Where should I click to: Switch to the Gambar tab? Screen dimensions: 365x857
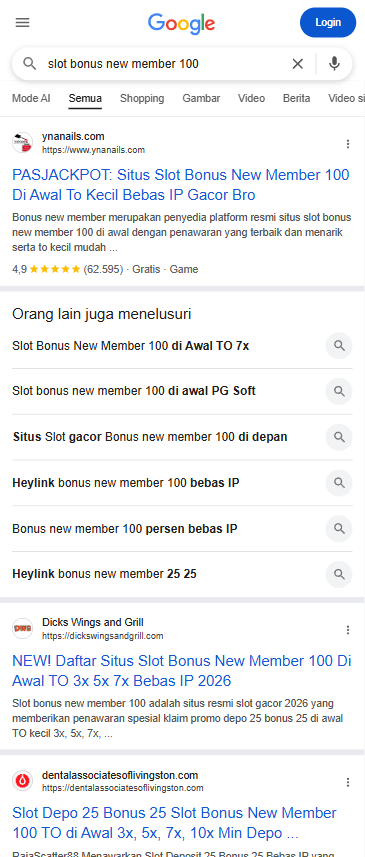click(x=201, y=98)
